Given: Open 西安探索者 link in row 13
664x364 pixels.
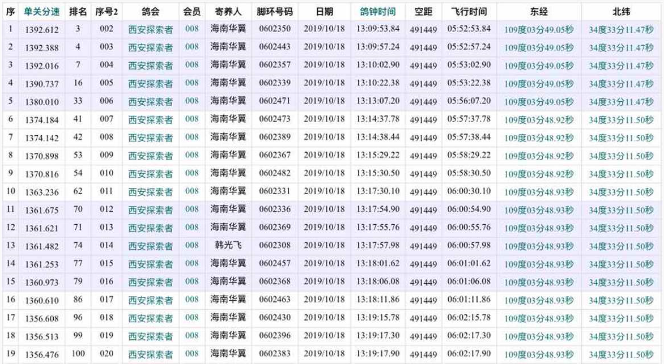Looking at the screenshot, I should tap(151, 246).
